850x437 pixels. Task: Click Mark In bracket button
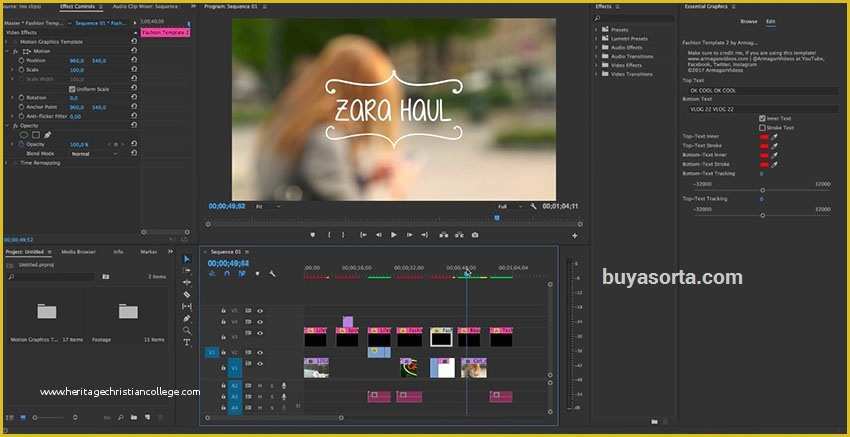tap(329, 235)
